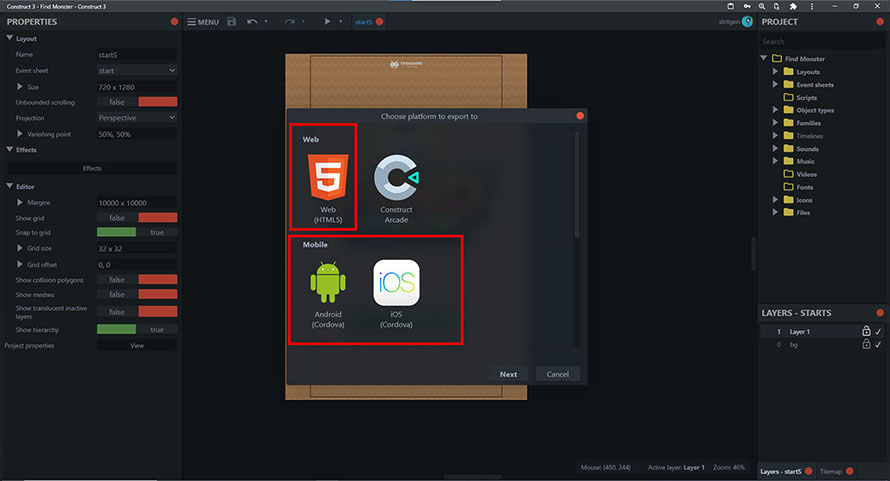Collapse the Editor properties section
This screenshot has height=481, width=890.
pos(10,186)
